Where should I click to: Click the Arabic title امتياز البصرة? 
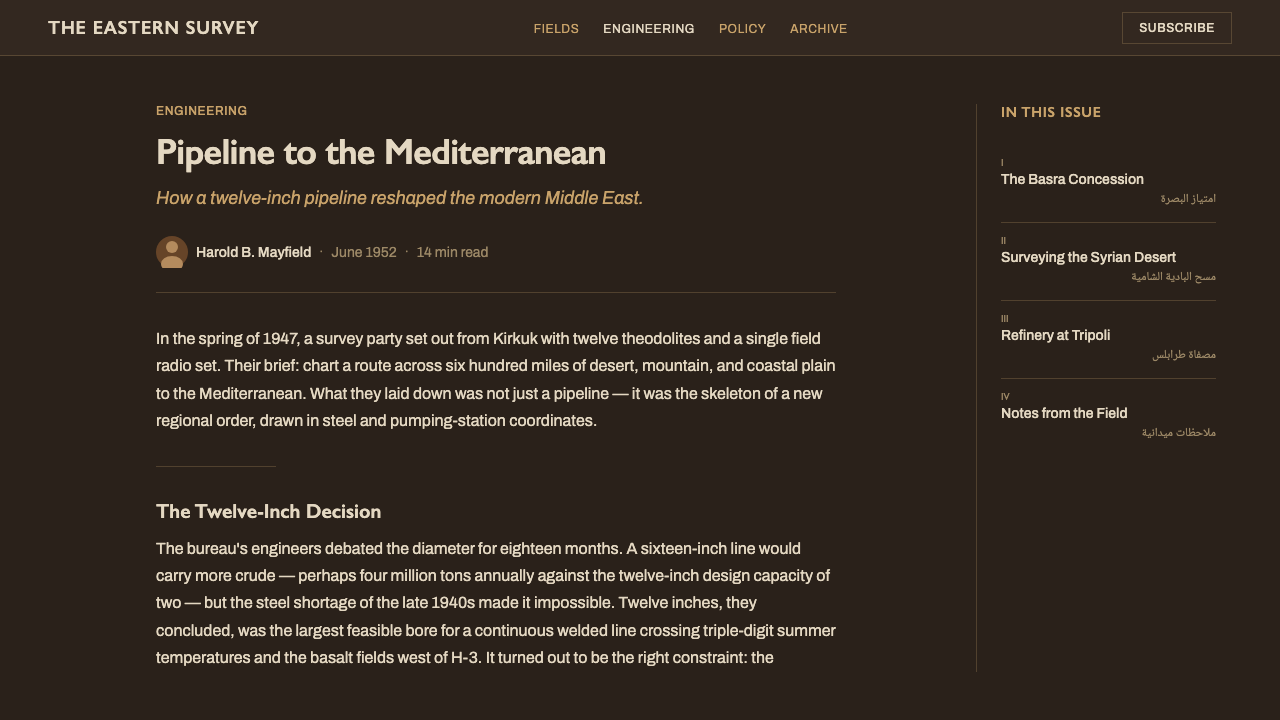coord(1188,198)
